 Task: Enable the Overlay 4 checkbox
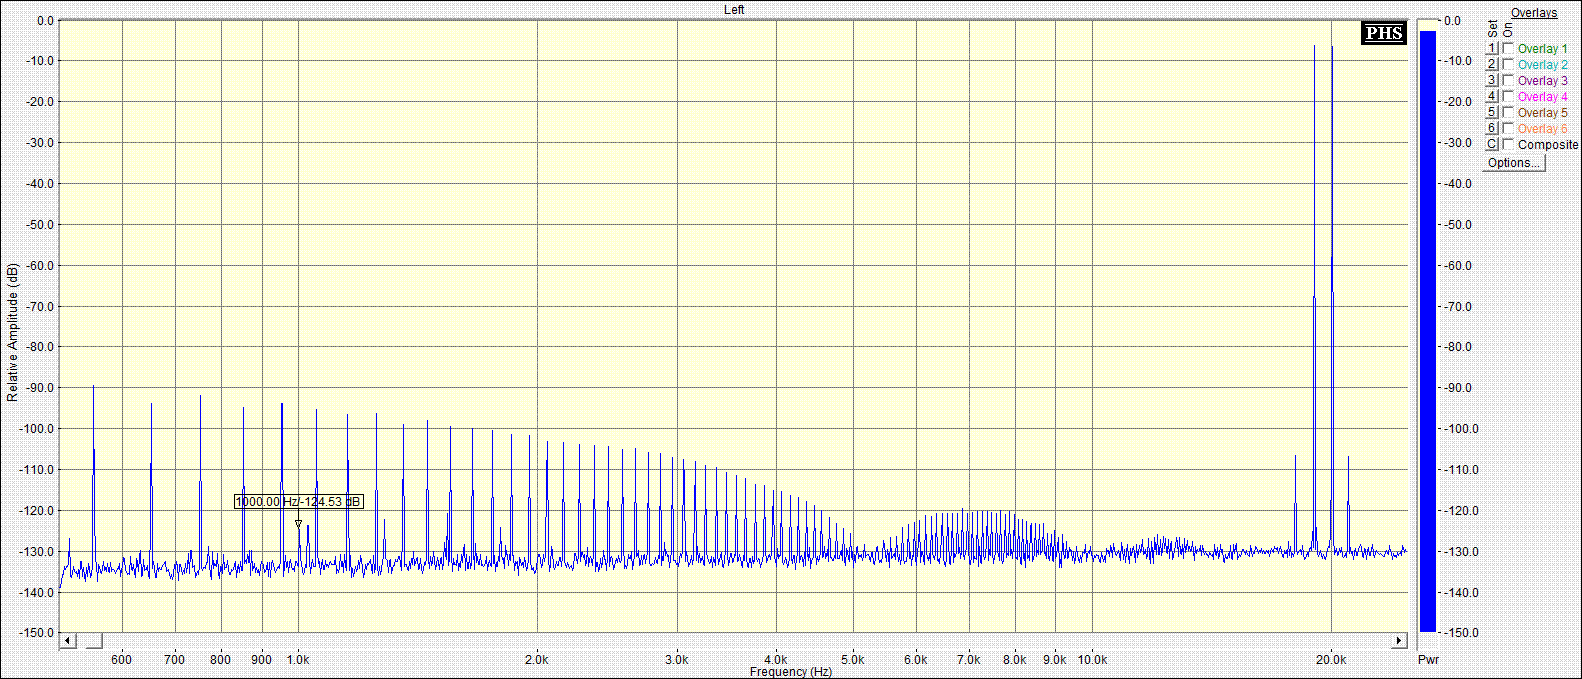1508,96
